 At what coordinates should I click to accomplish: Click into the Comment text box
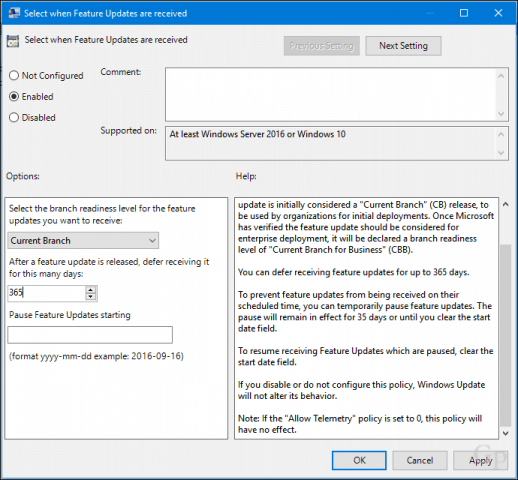[330, 94]
